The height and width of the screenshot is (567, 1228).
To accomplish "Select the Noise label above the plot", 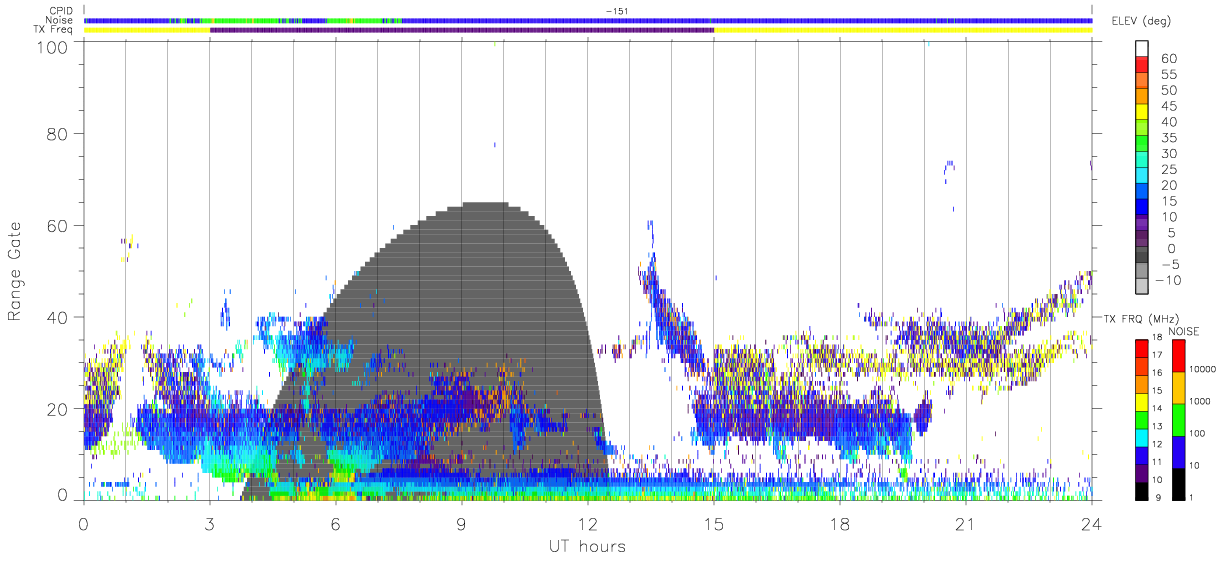I will 59,20.
